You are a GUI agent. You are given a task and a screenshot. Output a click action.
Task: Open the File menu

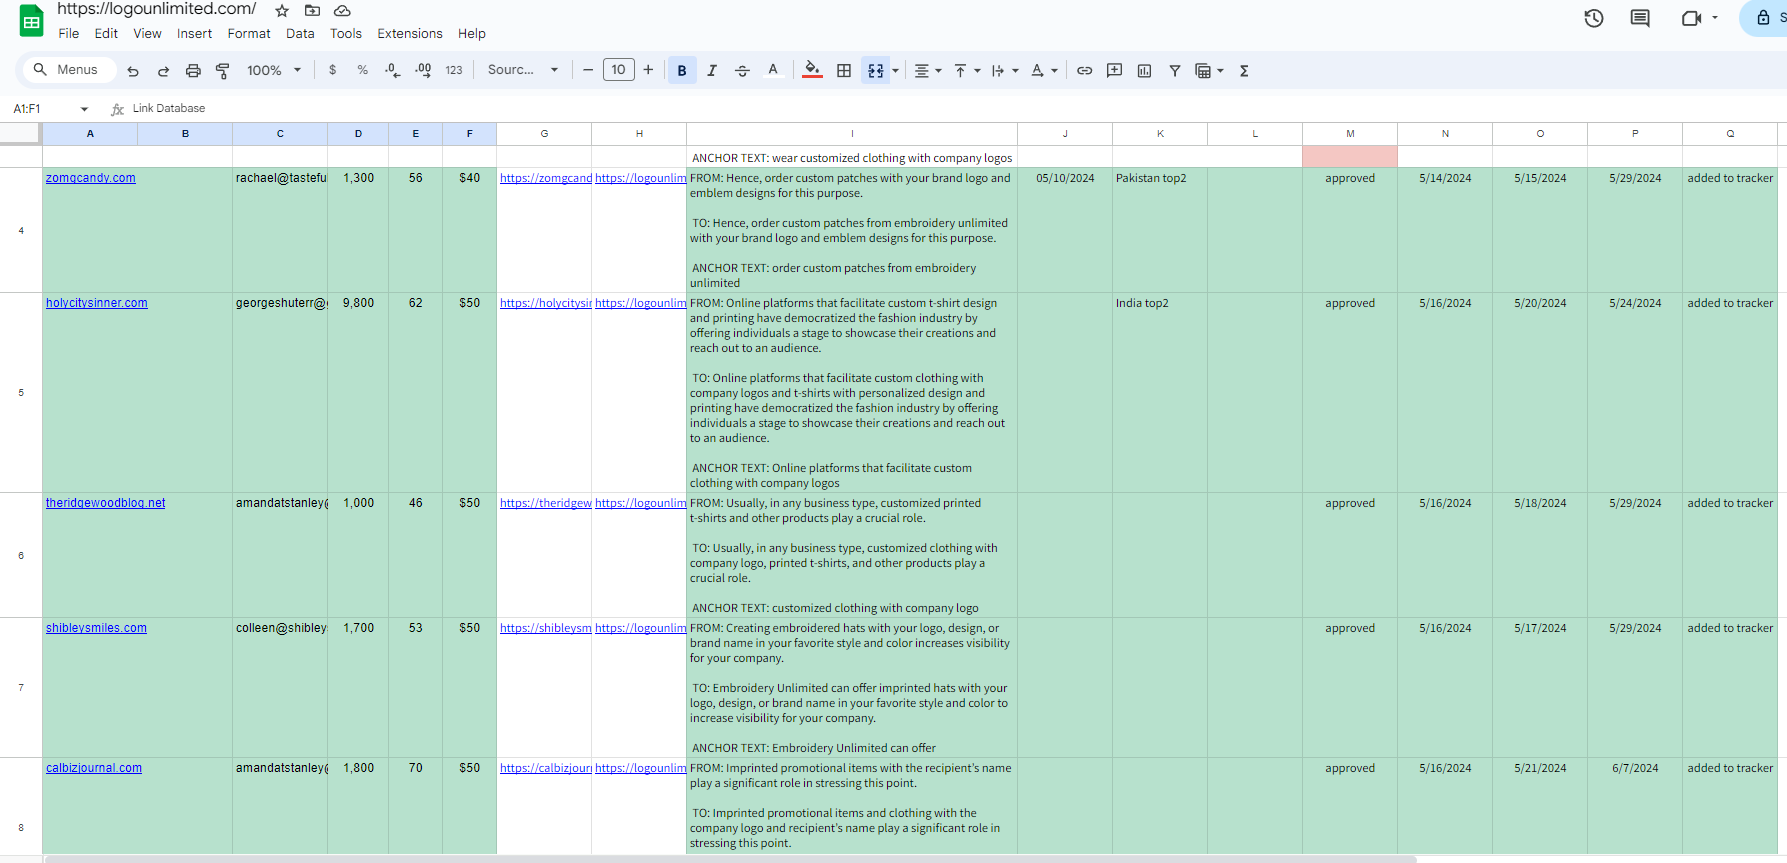69,33
